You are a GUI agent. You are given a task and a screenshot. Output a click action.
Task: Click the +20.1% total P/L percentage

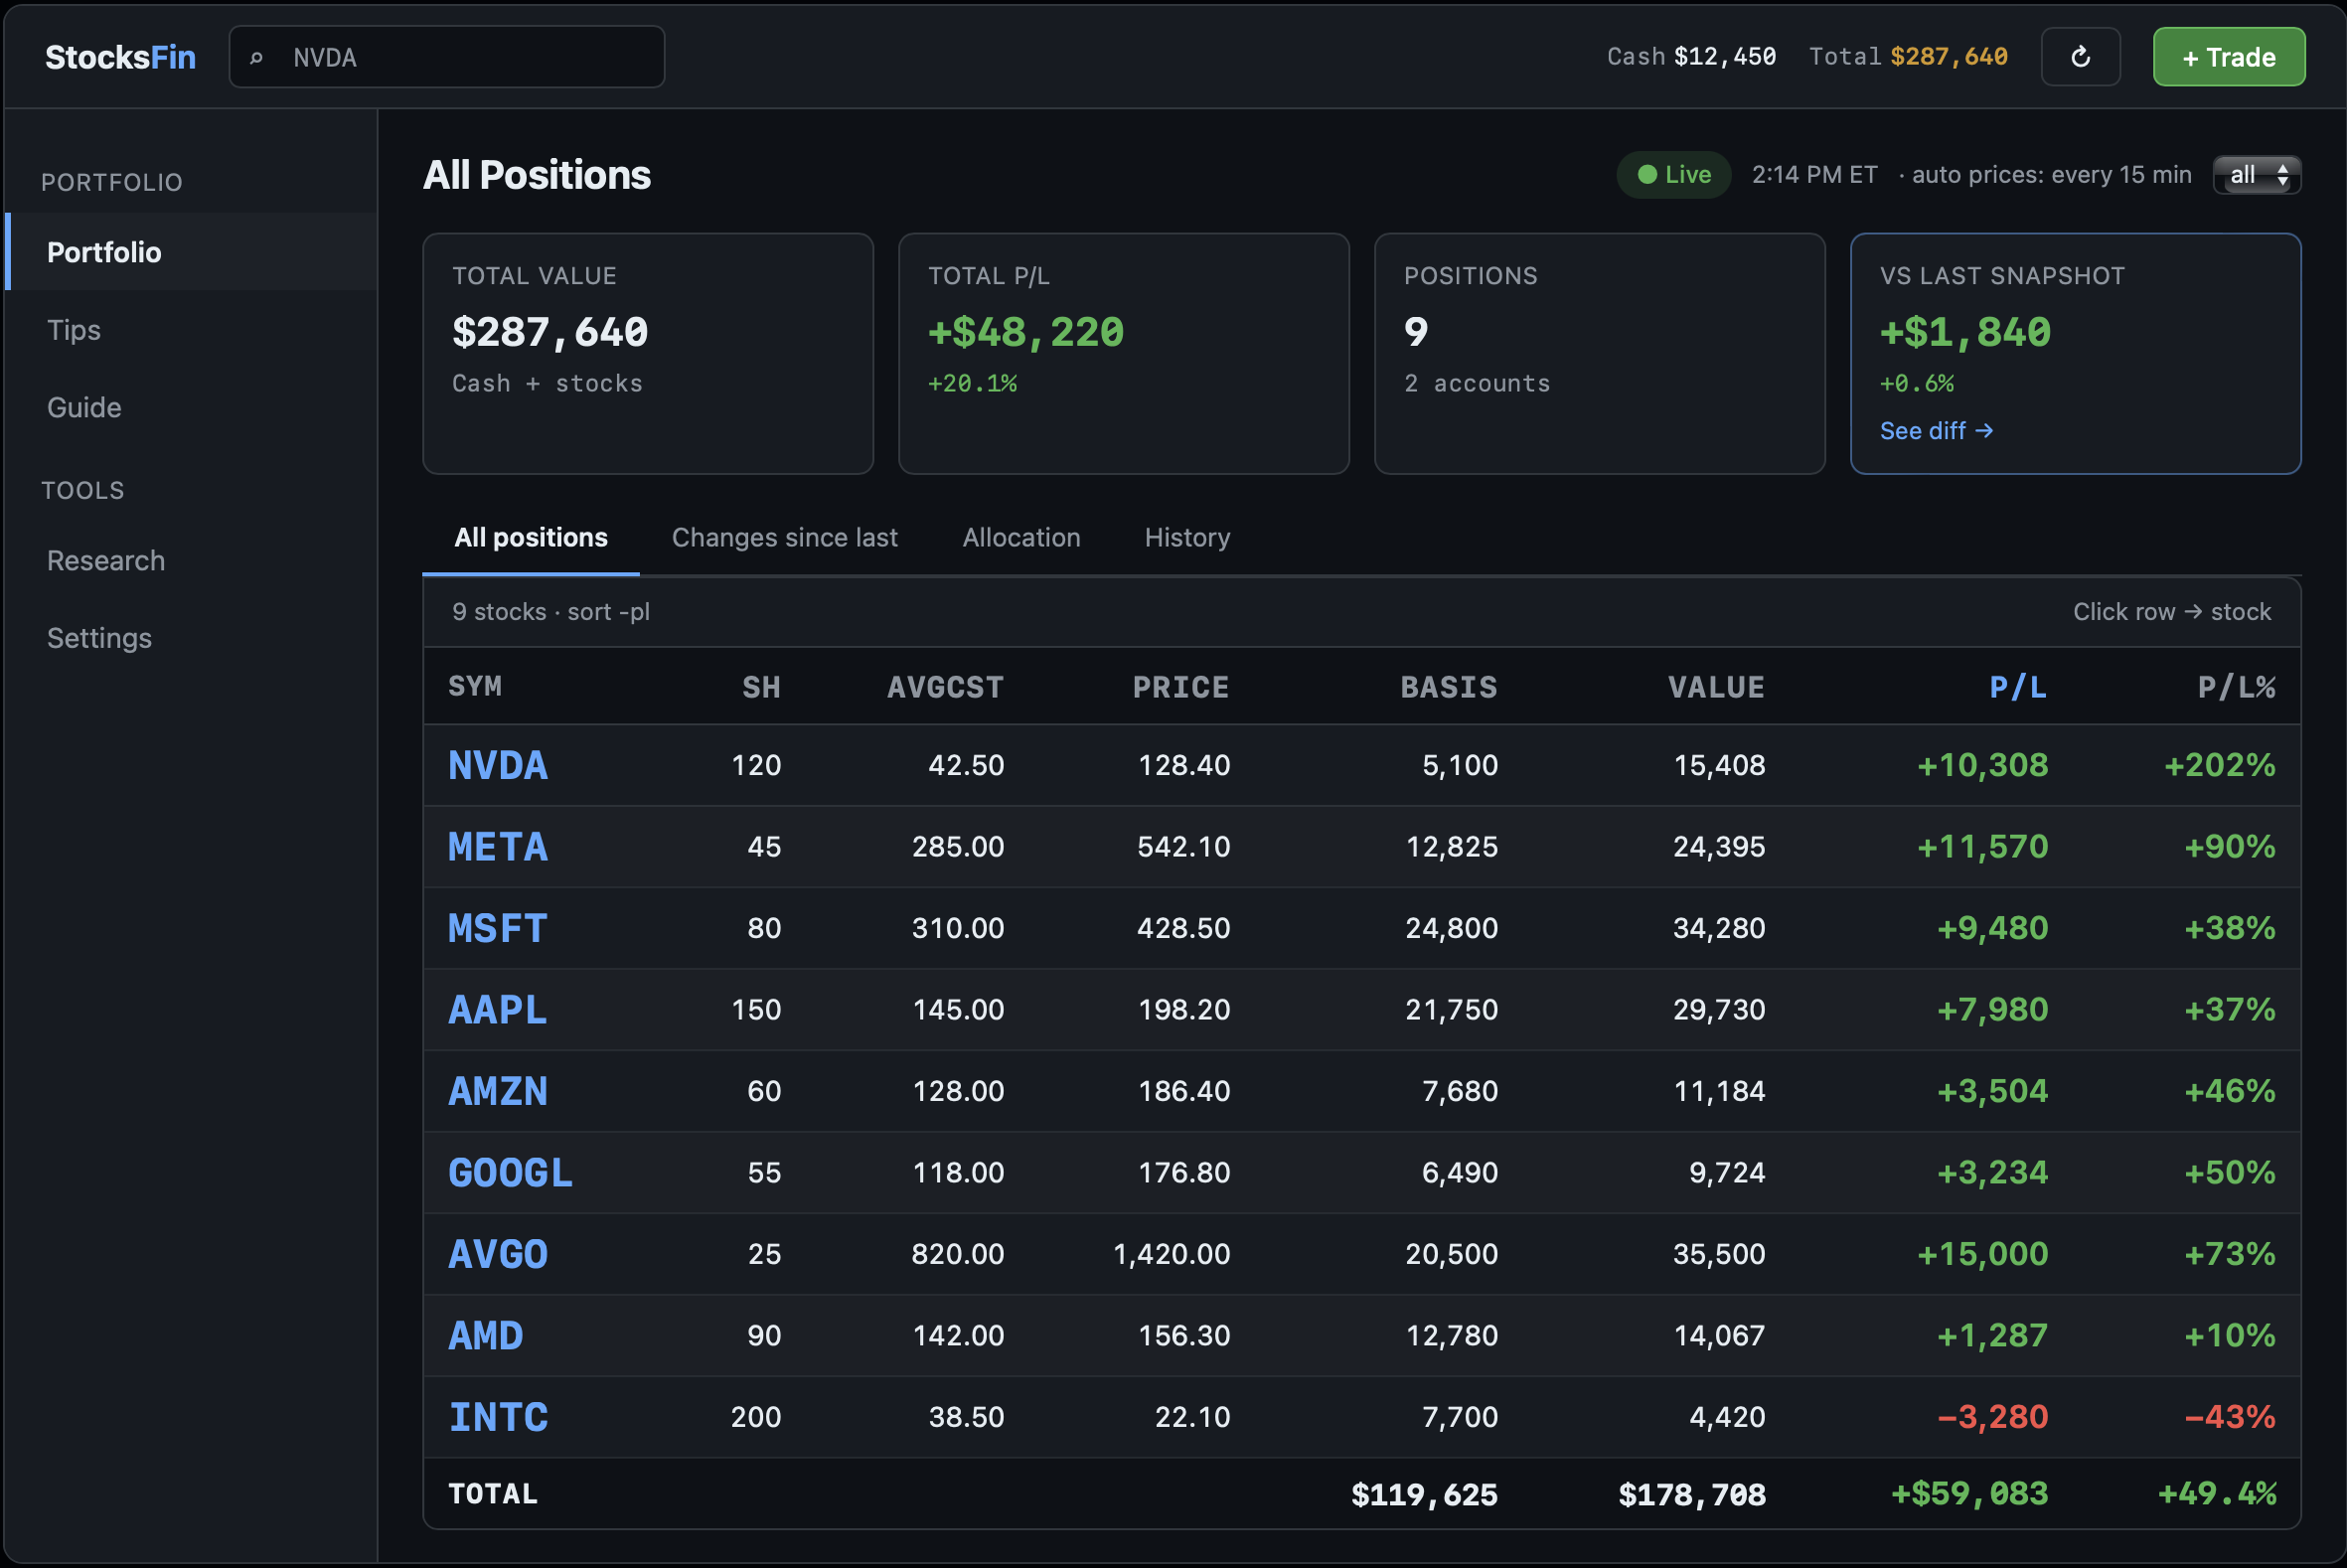click(x=972, y=384)
